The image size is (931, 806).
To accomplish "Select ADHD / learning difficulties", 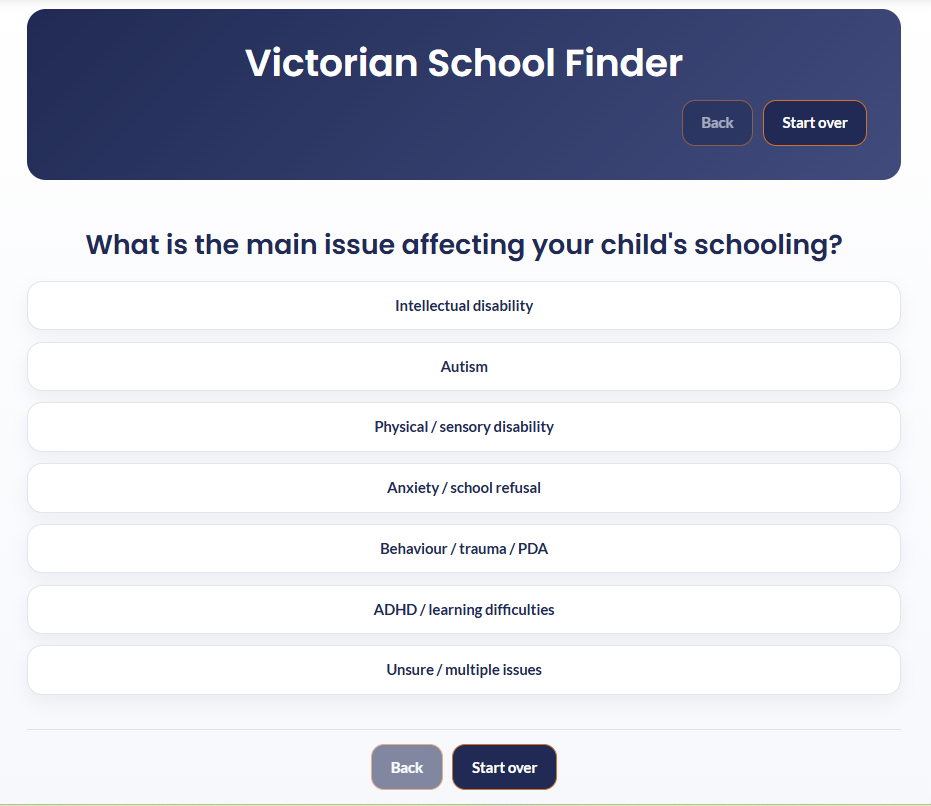I will click(x=464, y=609).
